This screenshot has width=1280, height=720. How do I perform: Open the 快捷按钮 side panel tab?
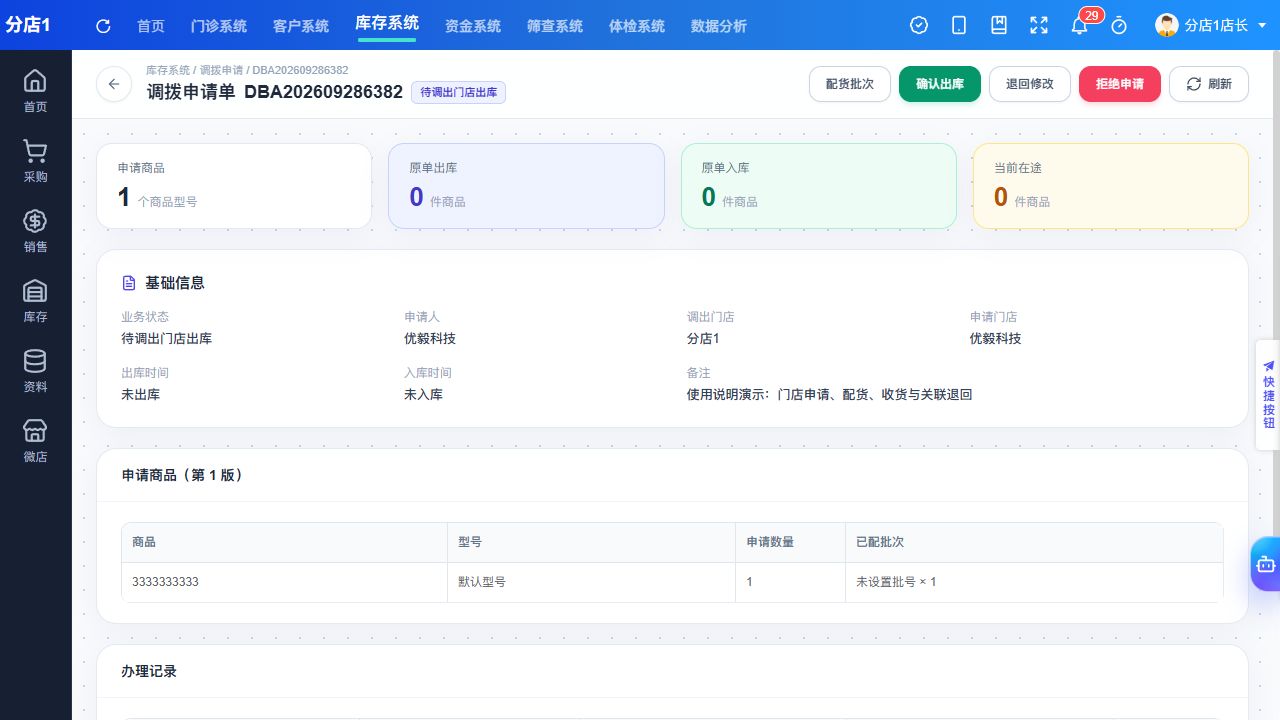click(1268, 395)
